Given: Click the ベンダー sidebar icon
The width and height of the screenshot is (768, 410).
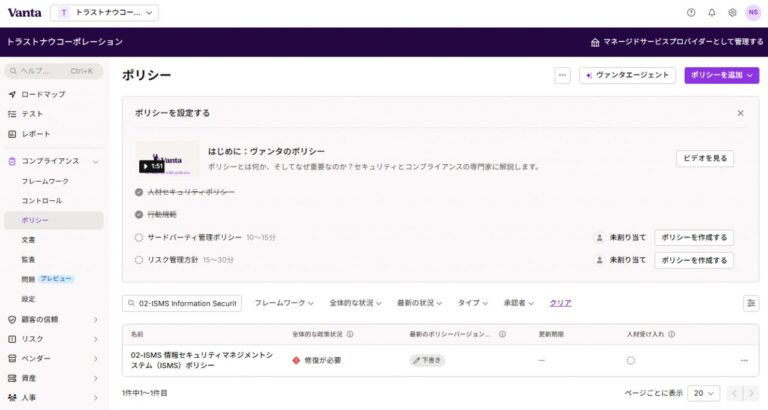Looking at the screenshot, I should tap(12, 359).
